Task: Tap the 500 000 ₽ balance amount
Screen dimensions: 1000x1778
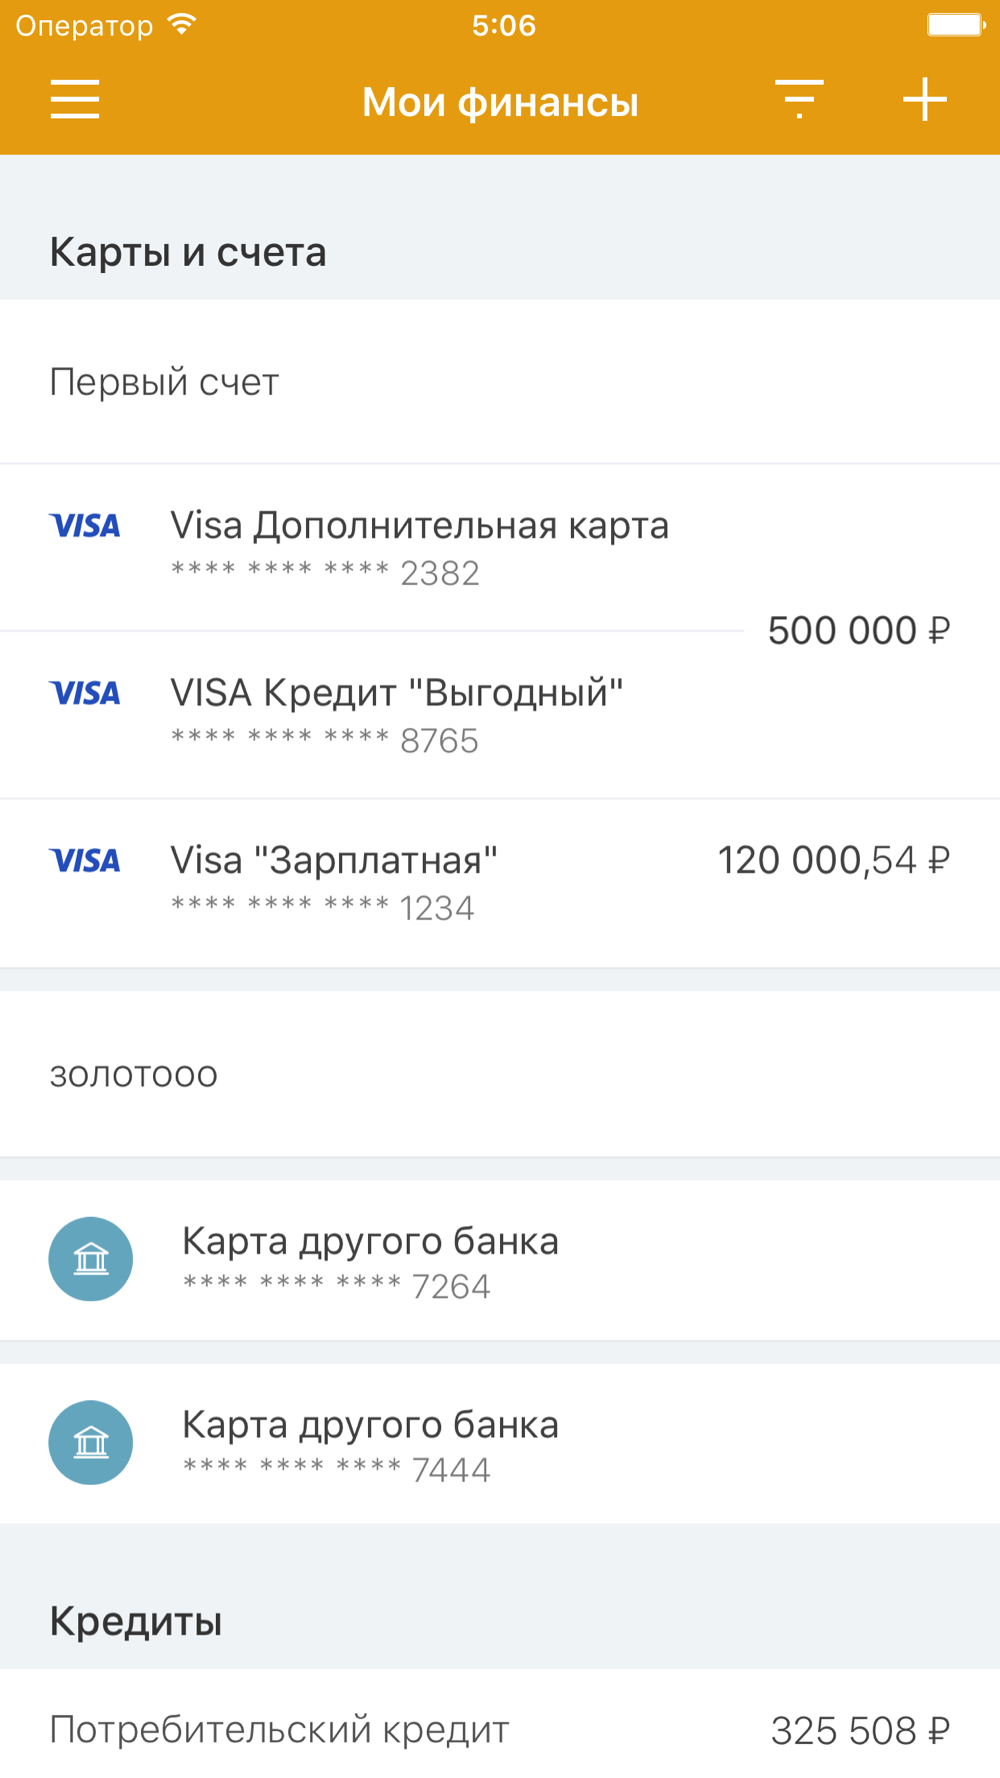Action: pyautogui.click(x=858, y=631)
